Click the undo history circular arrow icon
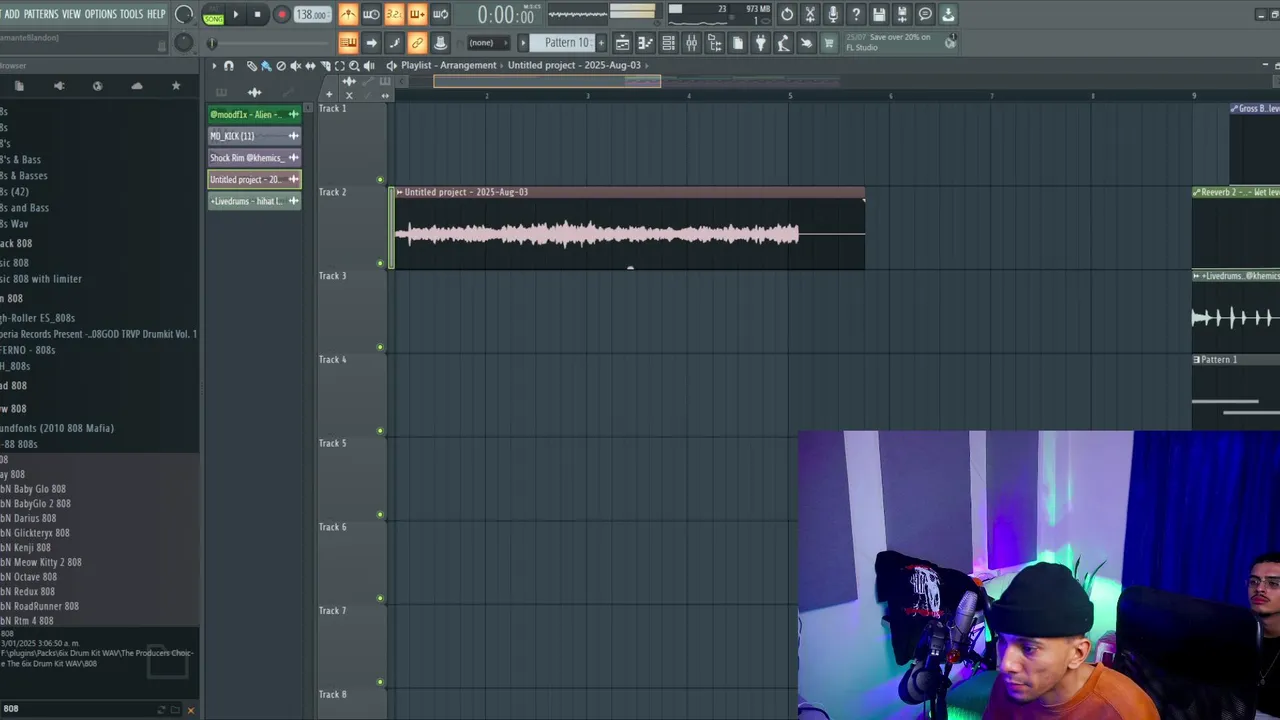 787,14
